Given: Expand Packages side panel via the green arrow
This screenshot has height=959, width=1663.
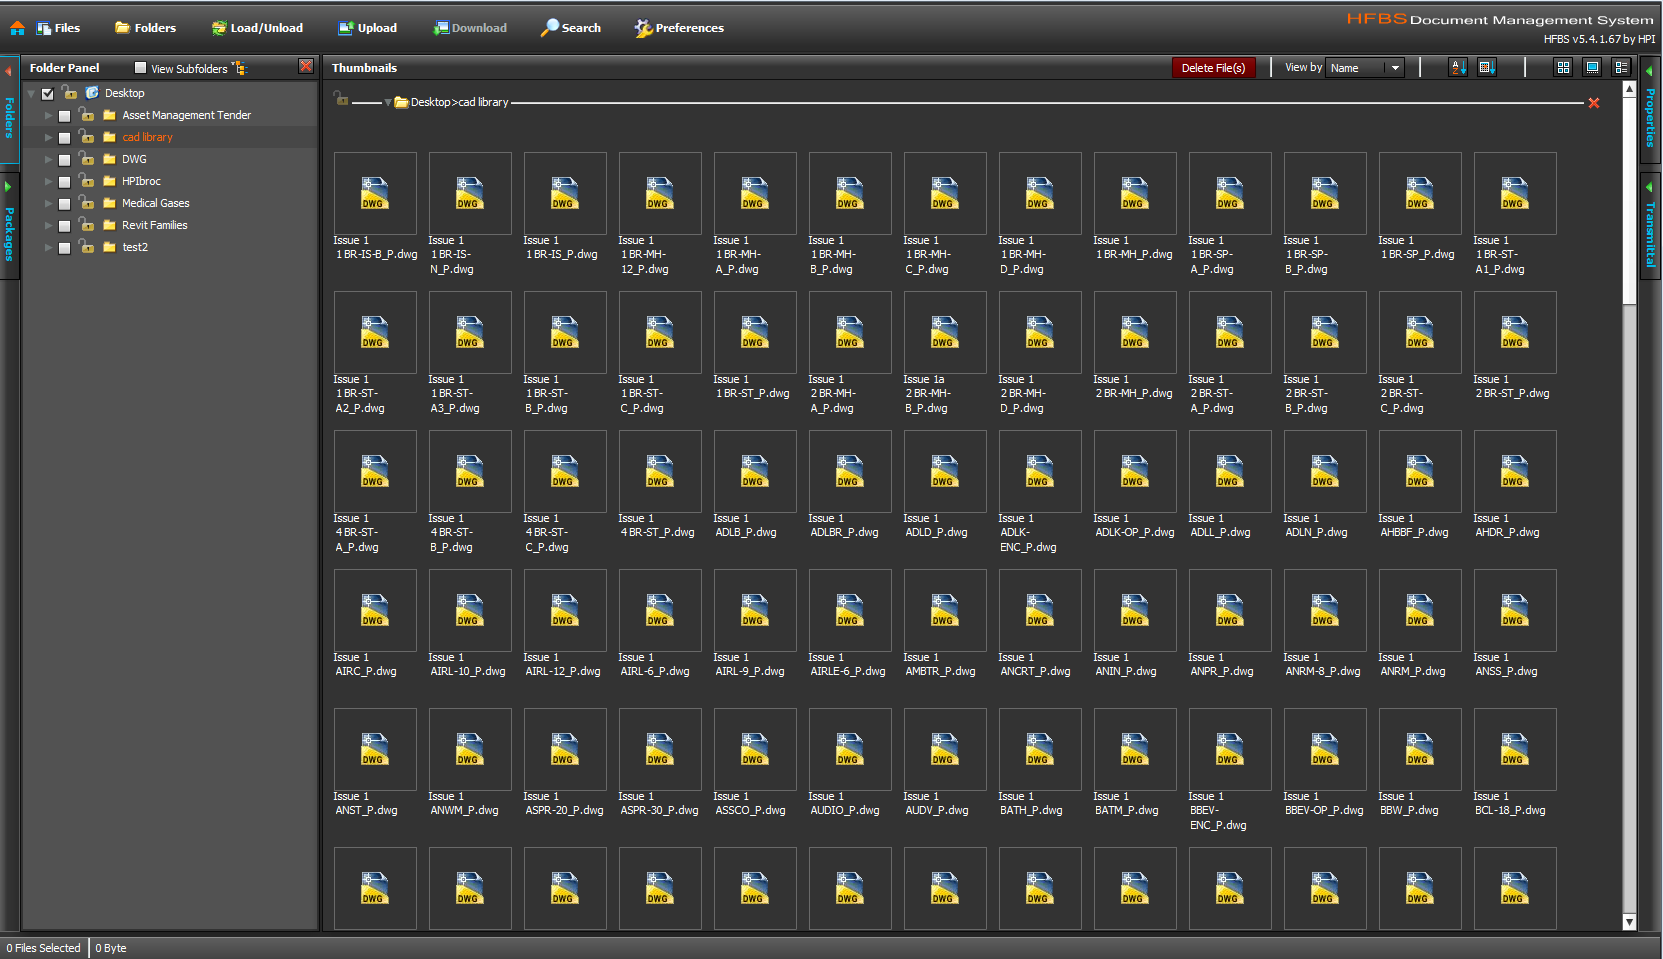Looking at the screenshot, I should (x=8, y=187).
